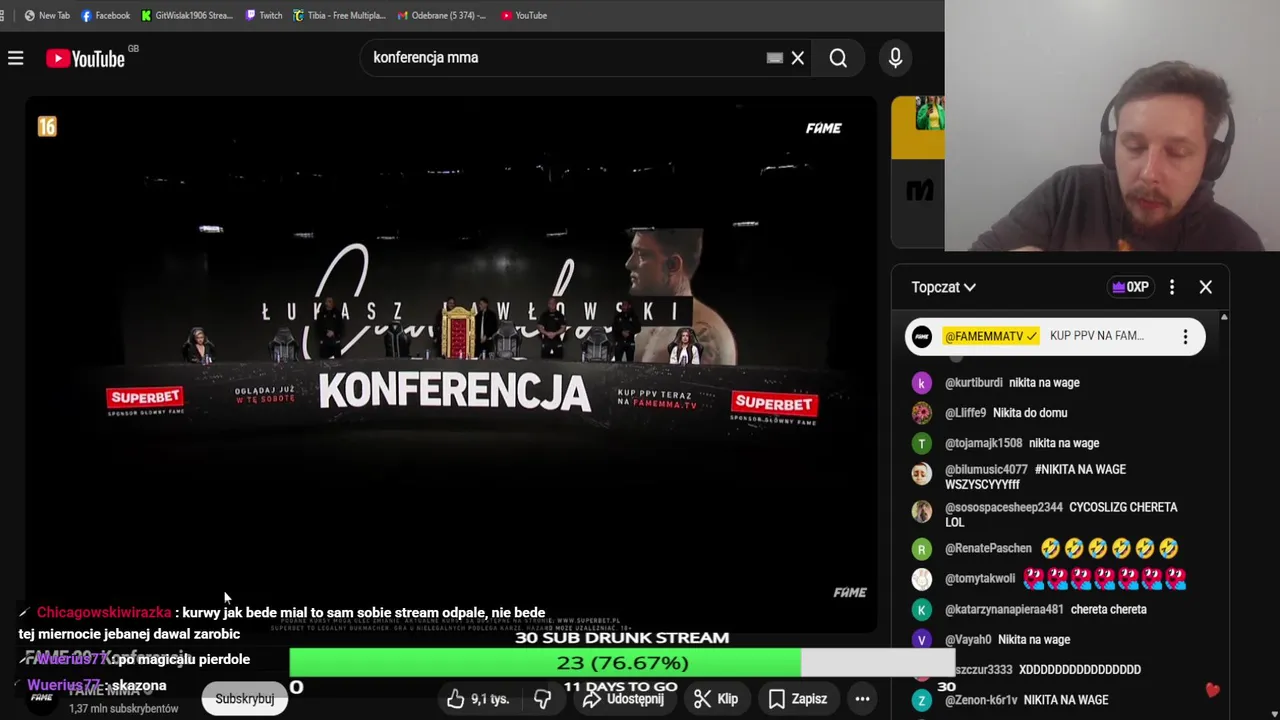Viewport: 1280px width, 720px height.
Task: Send a heart reaction in chat
Action: tap(1212, 690)
